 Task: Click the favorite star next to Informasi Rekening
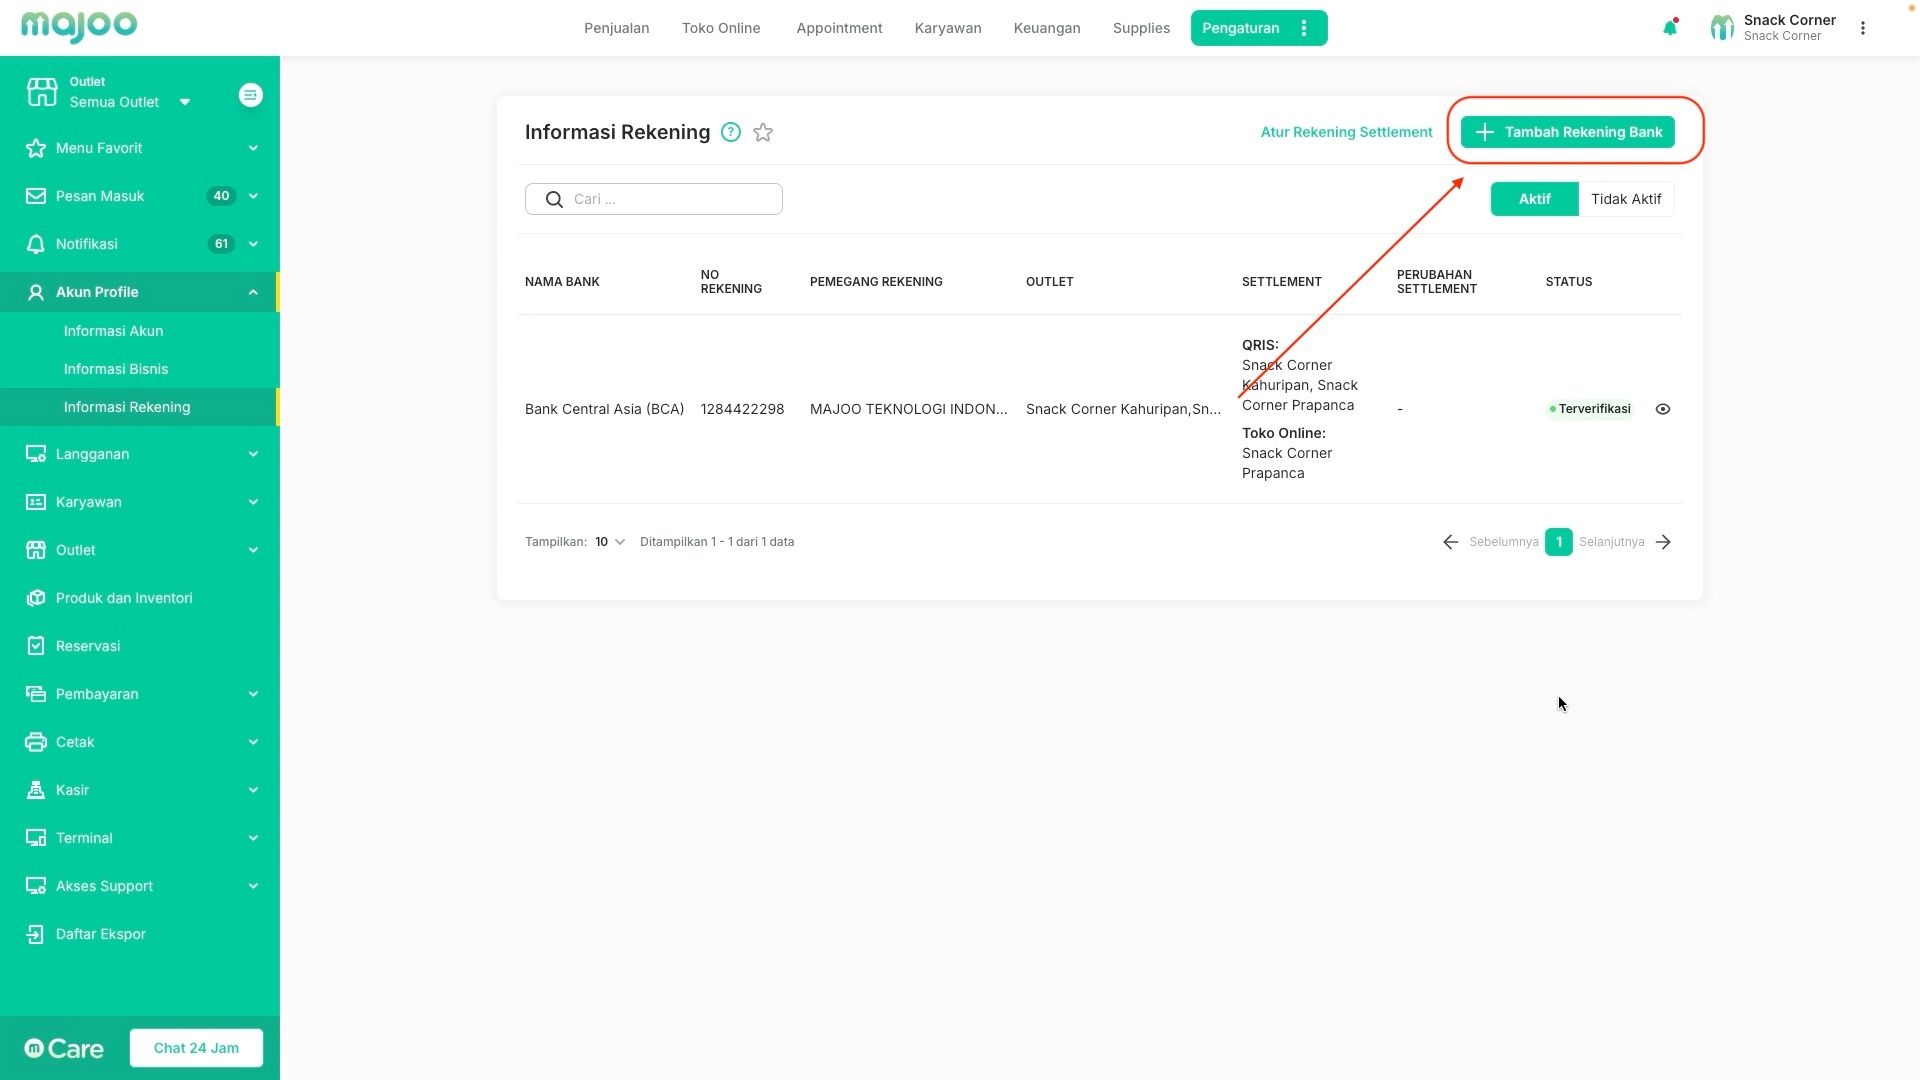pyautogui.click(x=763, y=132)
